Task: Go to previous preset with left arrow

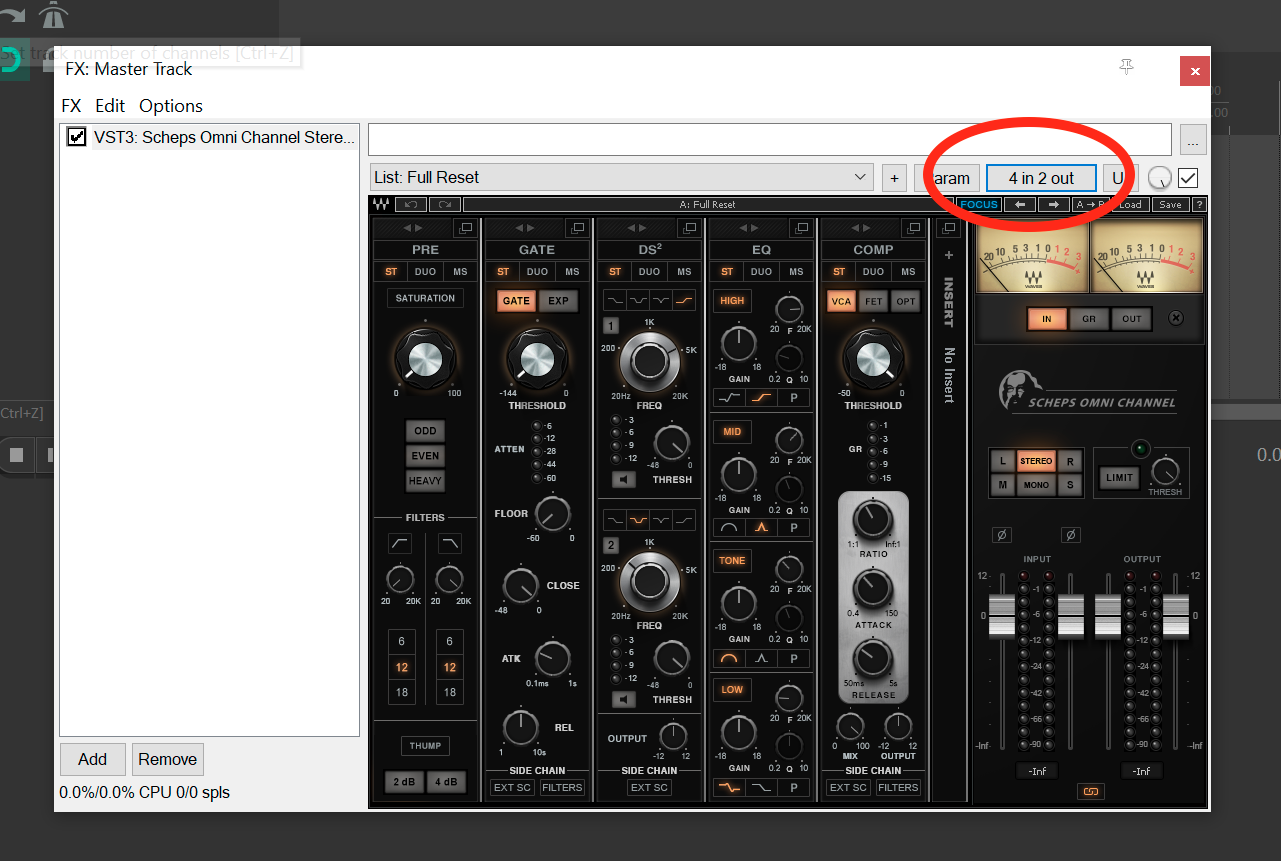Action: pyautogui.click(x=1020, y=204)
